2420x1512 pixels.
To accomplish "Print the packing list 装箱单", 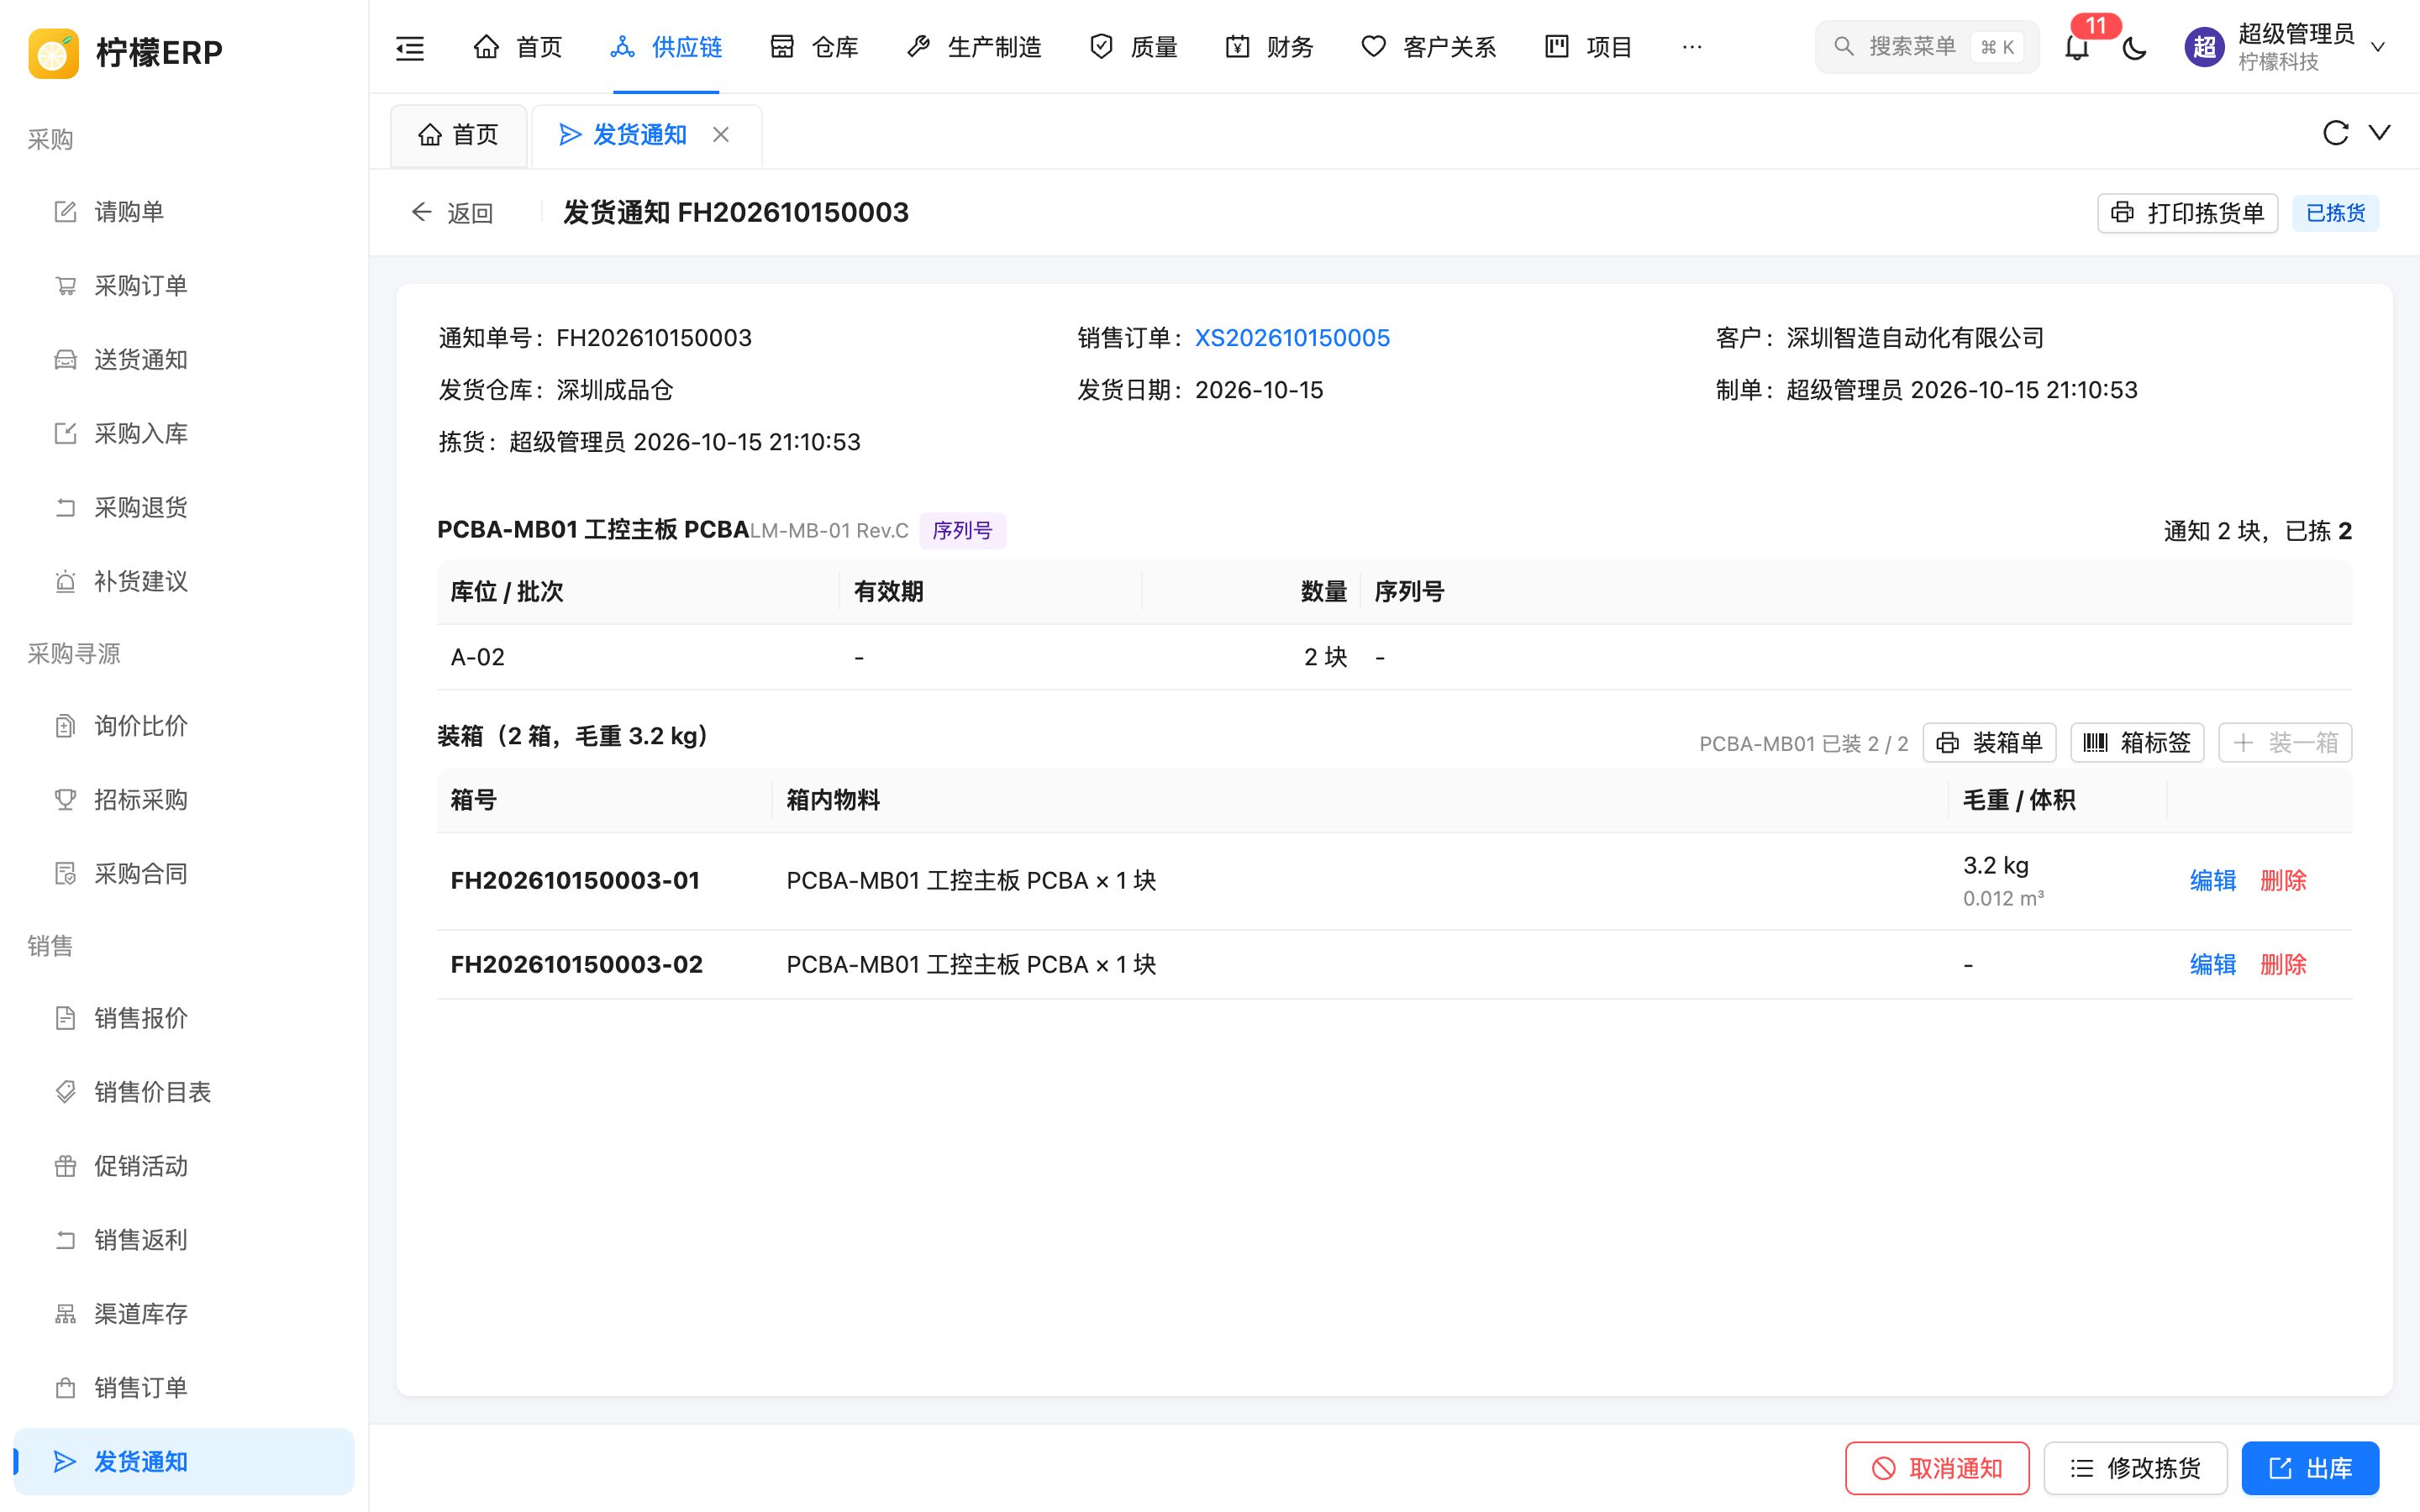I will [x=1988, y=743].
